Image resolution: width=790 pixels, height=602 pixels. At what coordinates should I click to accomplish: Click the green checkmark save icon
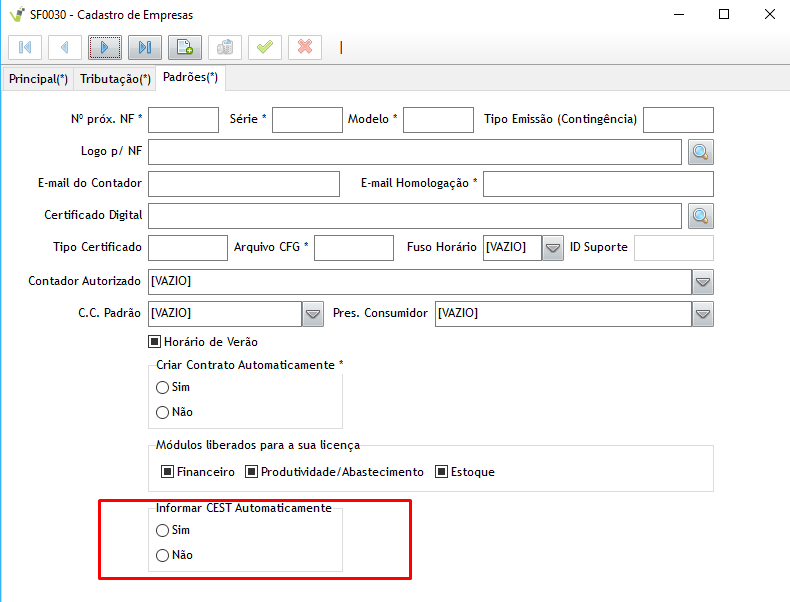[x=265, y=47]
